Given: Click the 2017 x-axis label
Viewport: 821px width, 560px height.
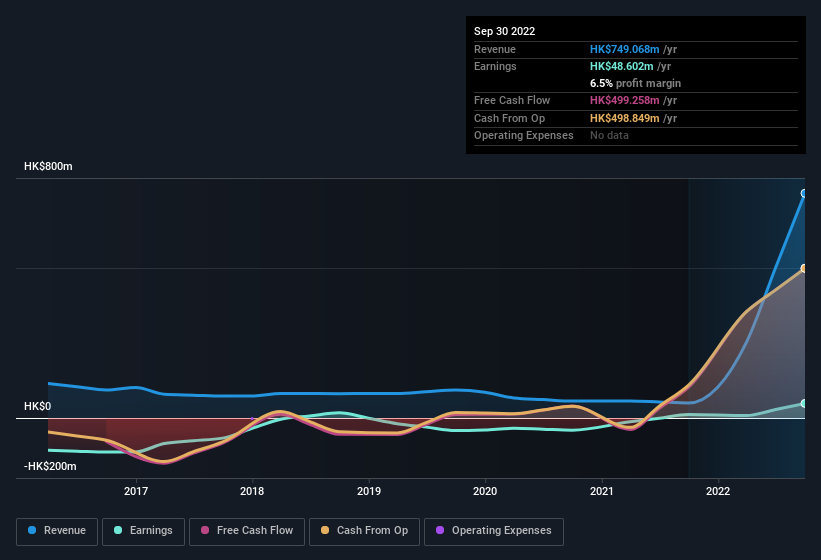Looking at the screenshot, I should 136,491.
